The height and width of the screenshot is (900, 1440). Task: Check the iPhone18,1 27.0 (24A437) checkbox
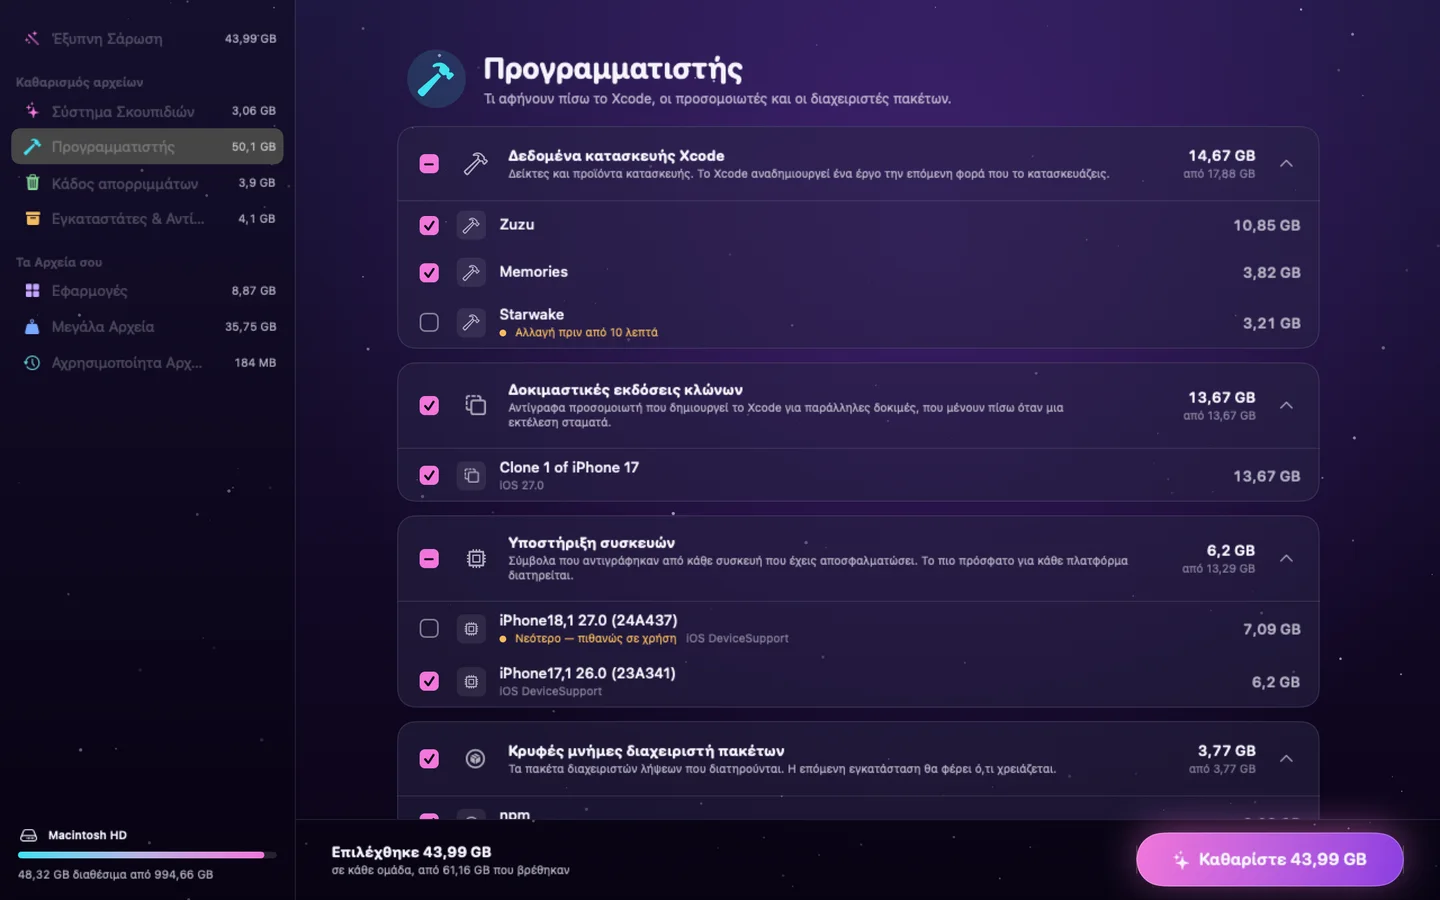(429, 629)
